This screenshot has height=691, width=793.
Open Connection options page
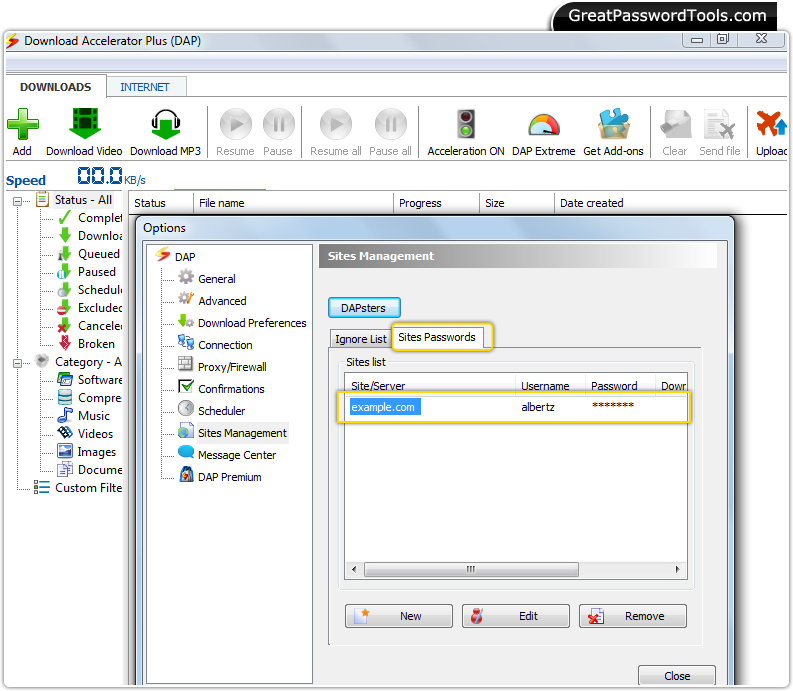215,345
